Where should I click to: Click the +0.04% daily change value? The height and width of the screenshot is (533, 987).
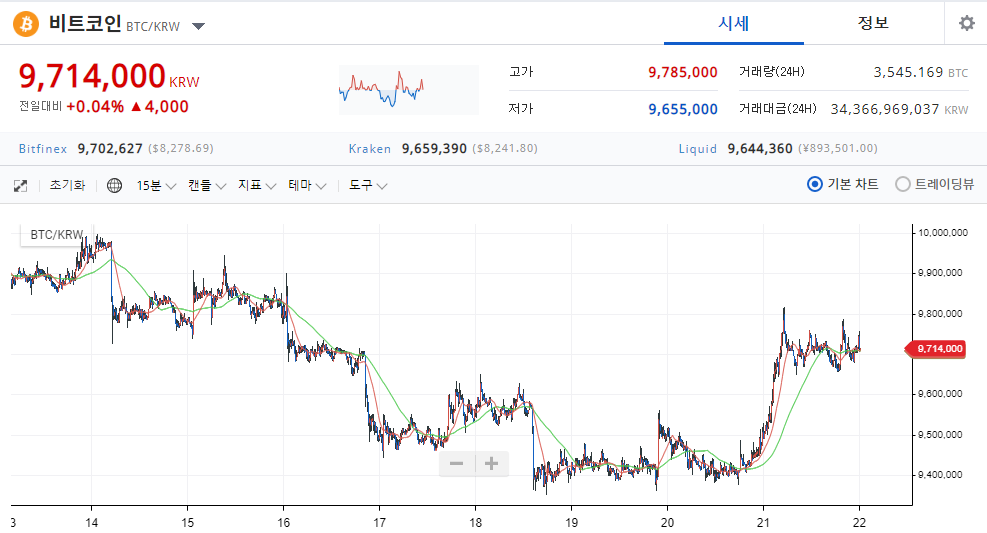(x=95, y=107)
